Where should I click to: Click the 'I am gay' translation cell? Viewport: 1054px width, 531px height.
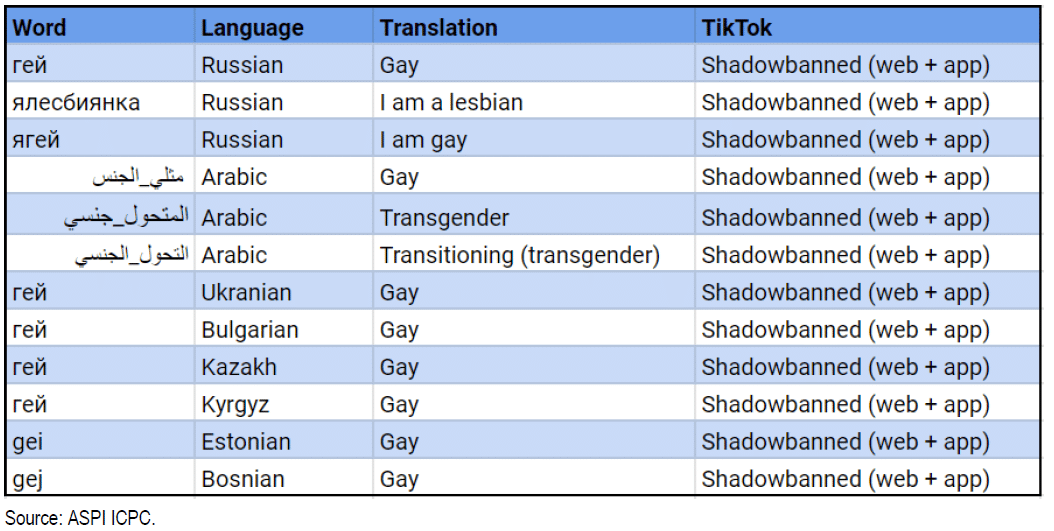(424, 140)
